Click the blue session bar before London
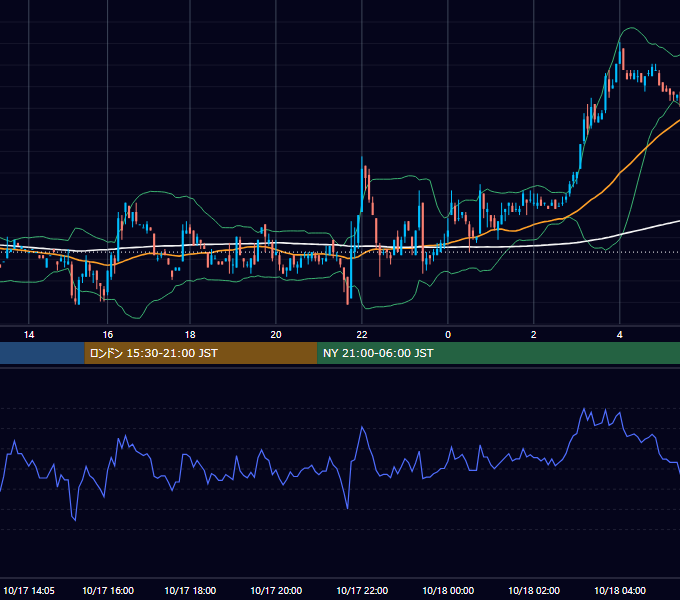This screenshot has height=600, width=680. 42,353
